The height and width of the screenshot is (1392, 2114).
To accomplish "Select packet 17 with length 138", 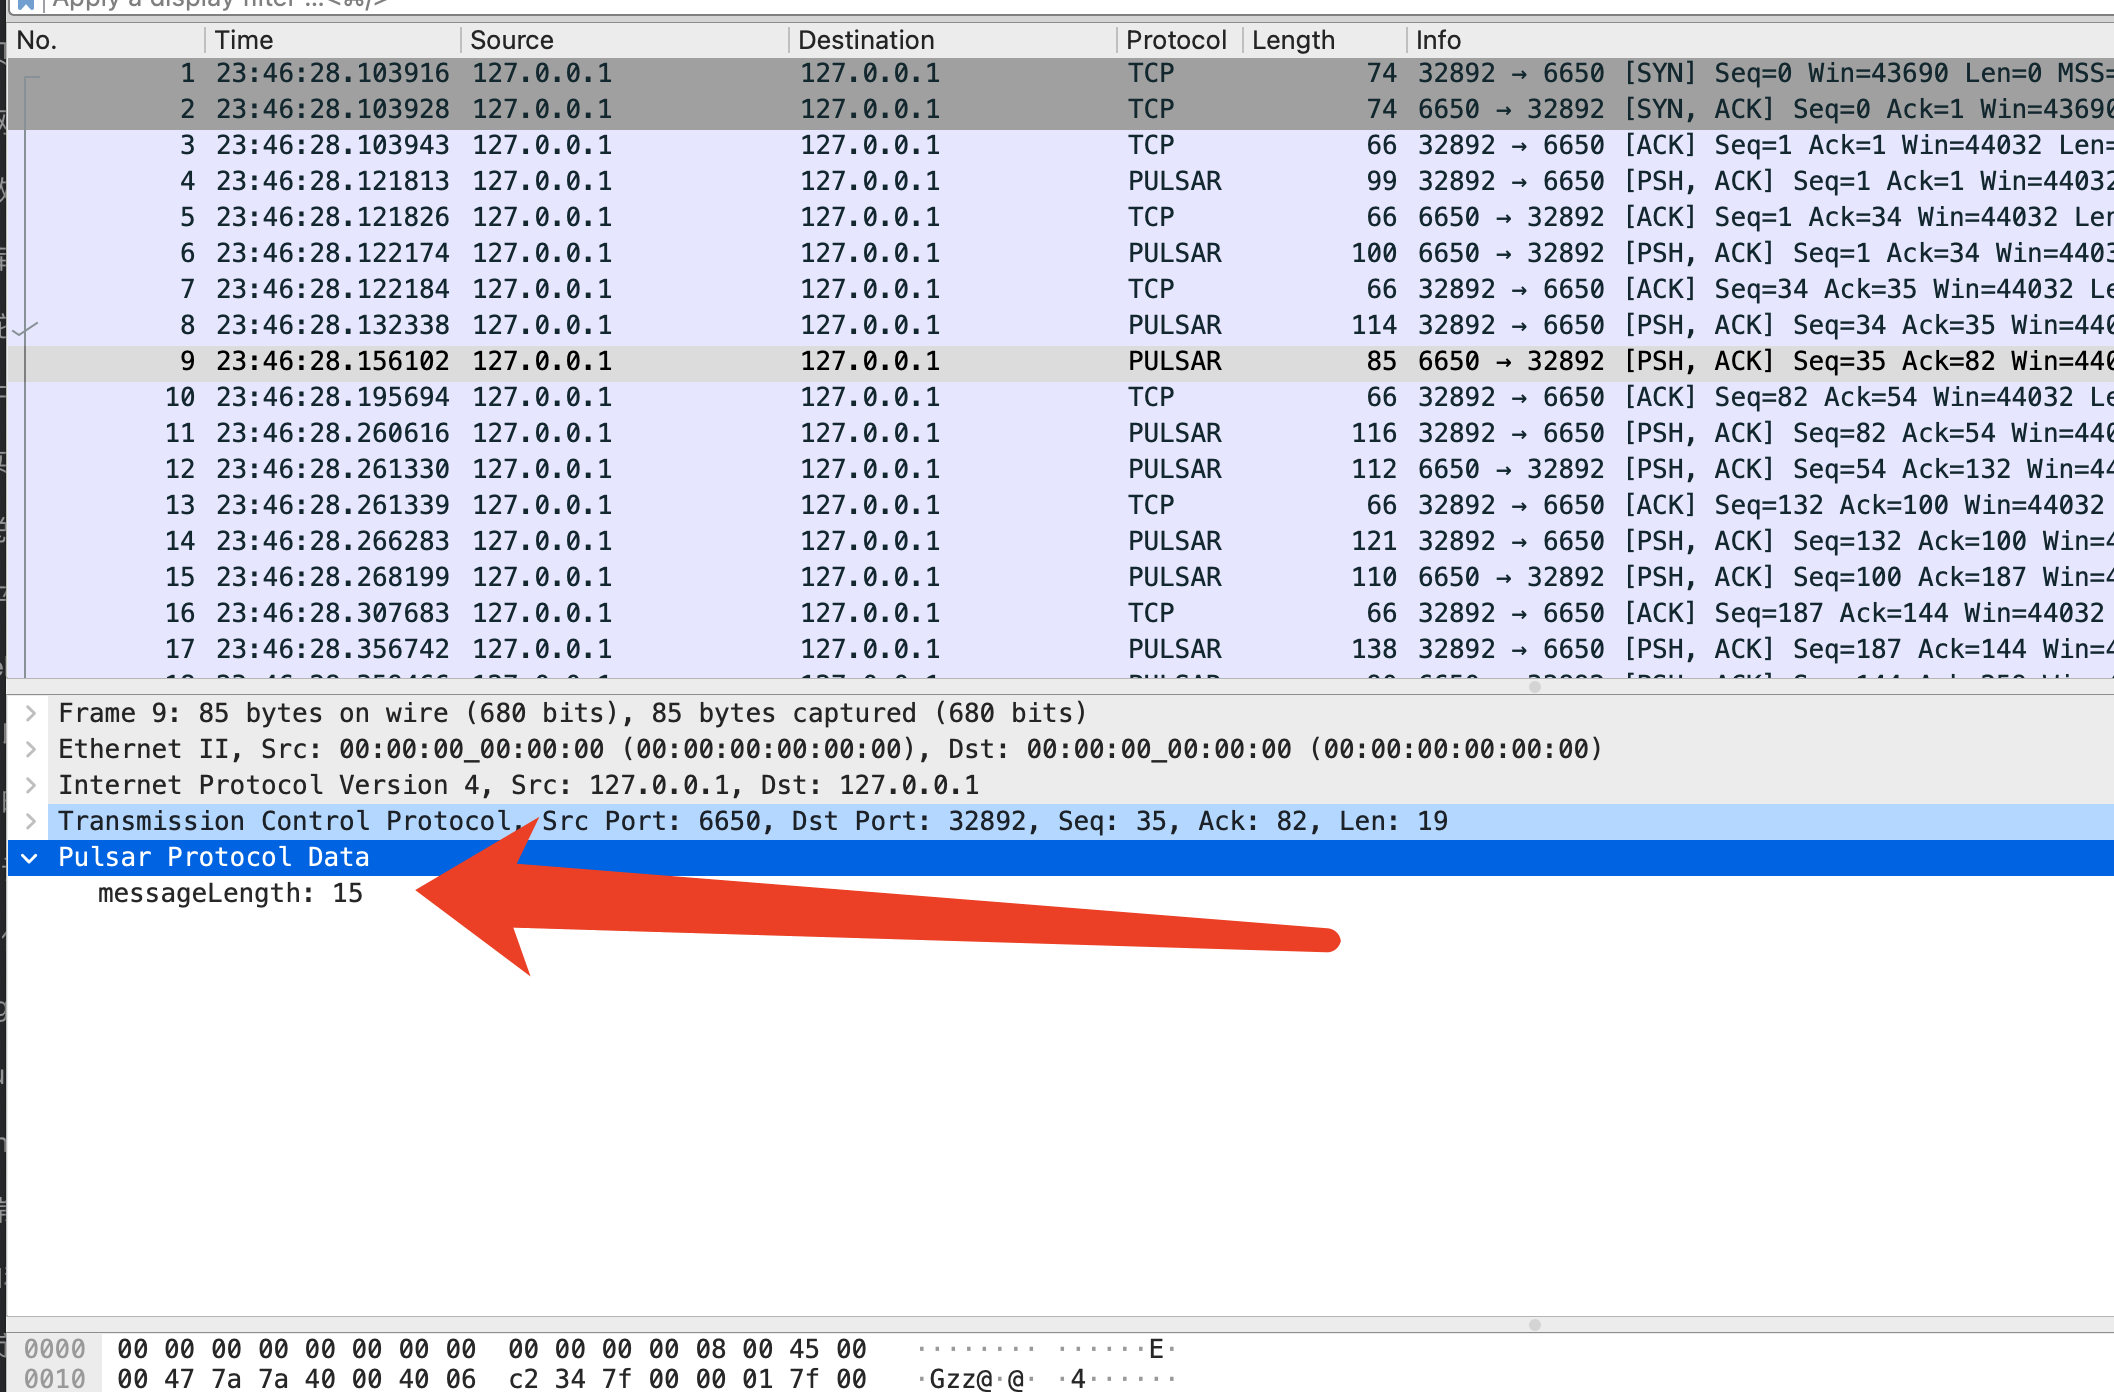I will coord(700,650).
